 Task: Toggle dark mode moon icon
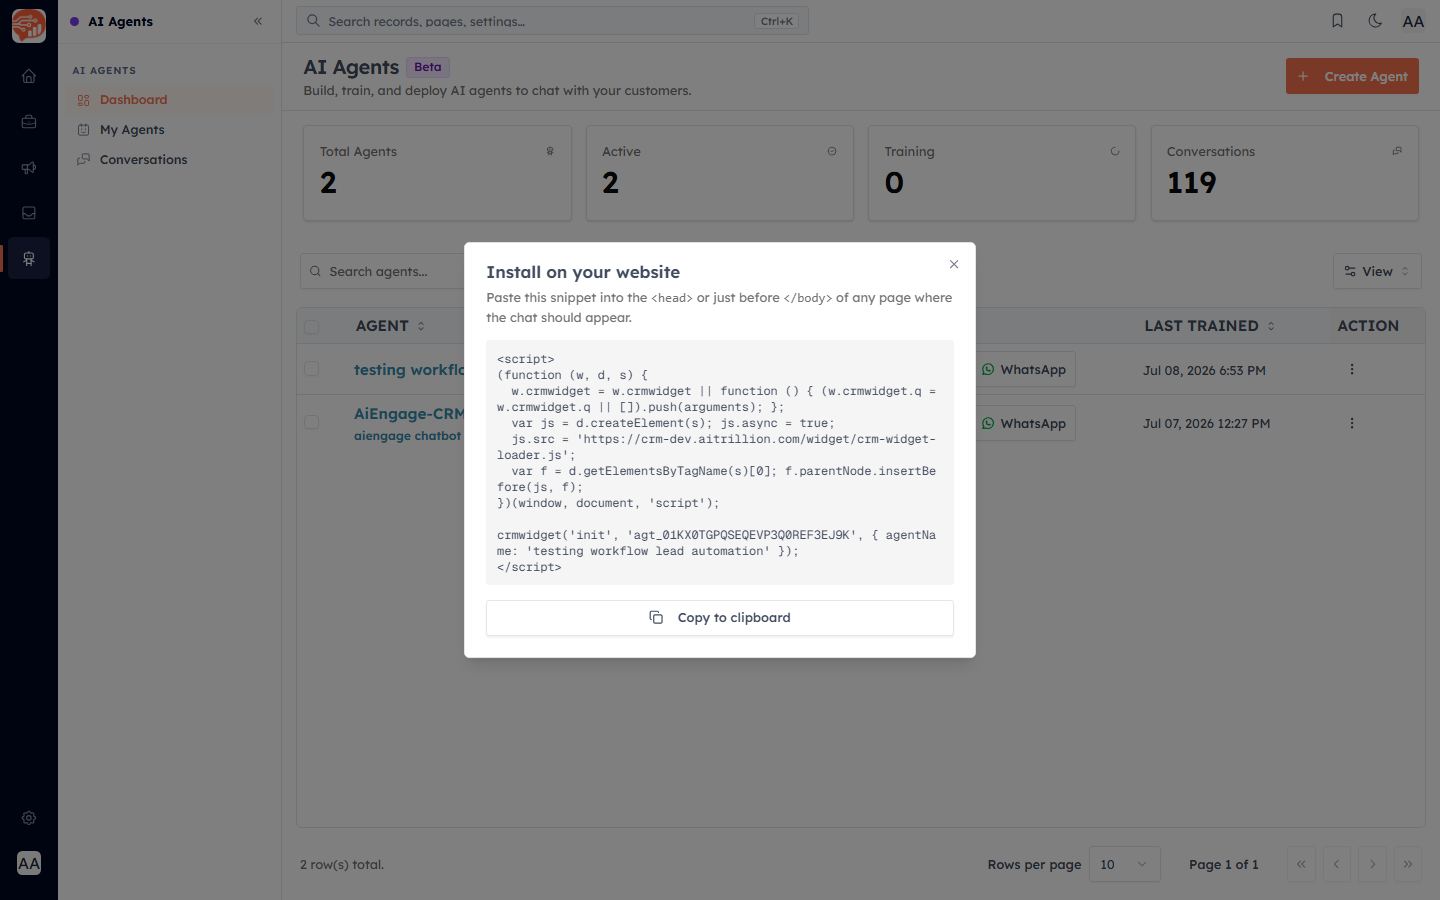tap(1375, 21)
